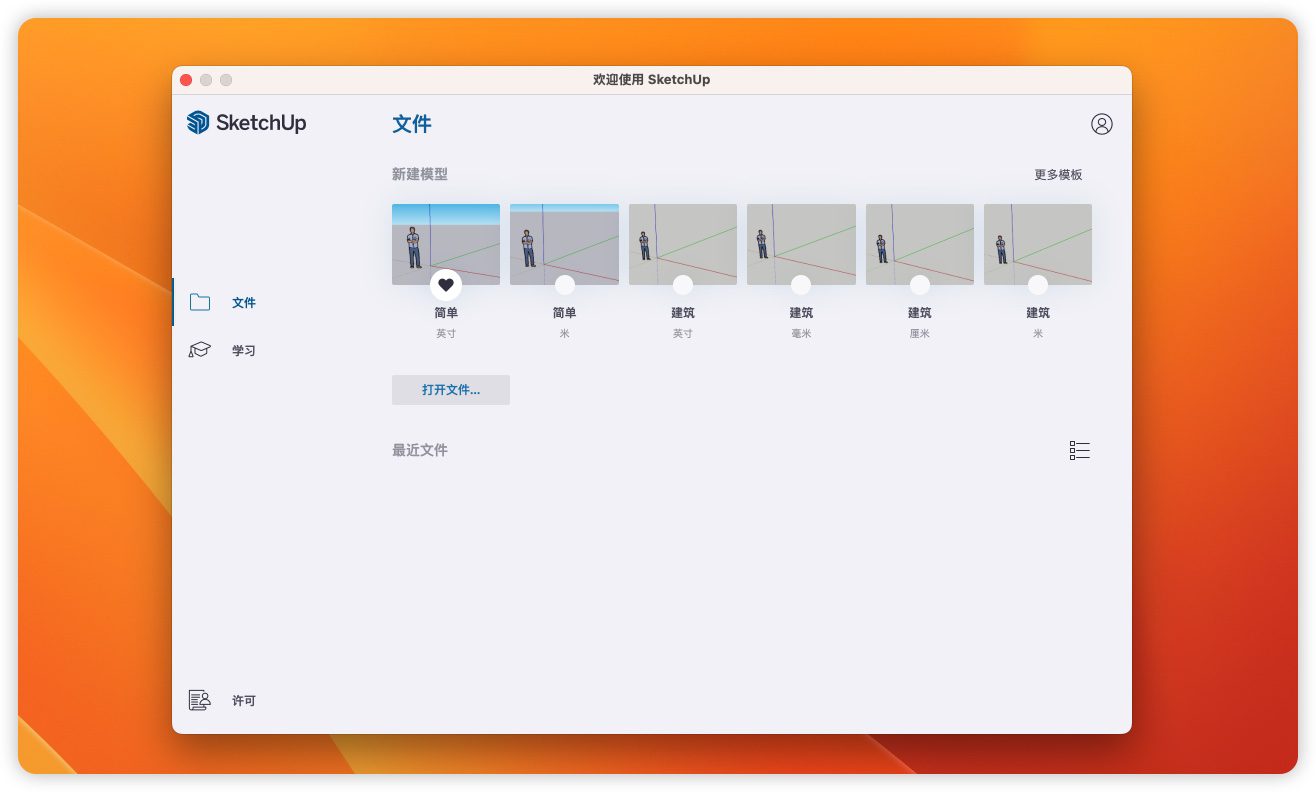Mark 建筑 英寸 template as favorite
1316x792 pixels.
(683, 285)
